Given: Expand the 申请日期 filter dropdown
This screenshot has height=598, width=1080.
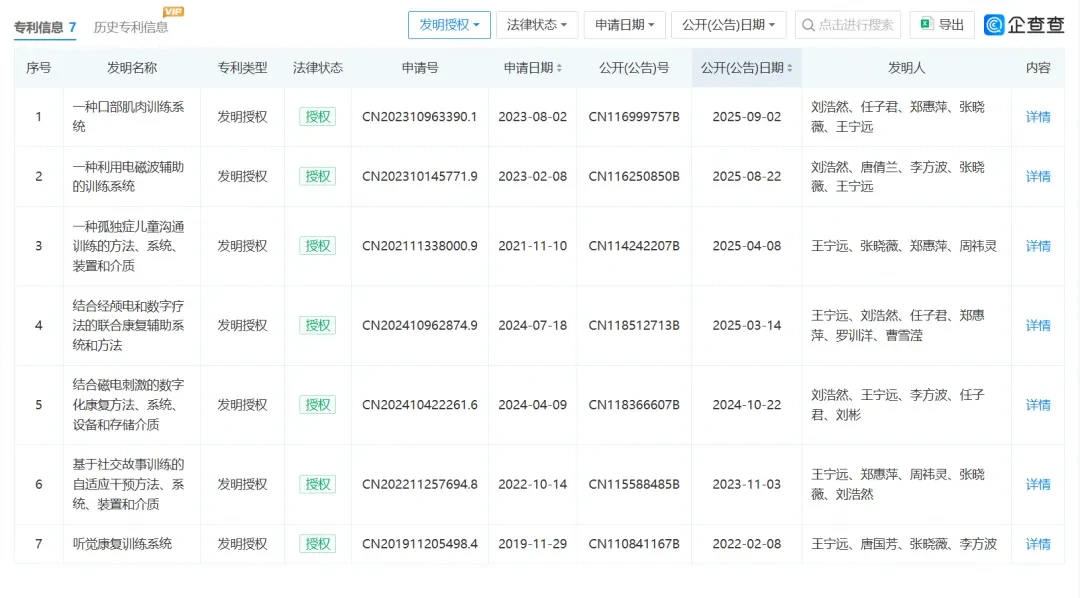Looking at the screenshot, I should [x=624, y=25].
